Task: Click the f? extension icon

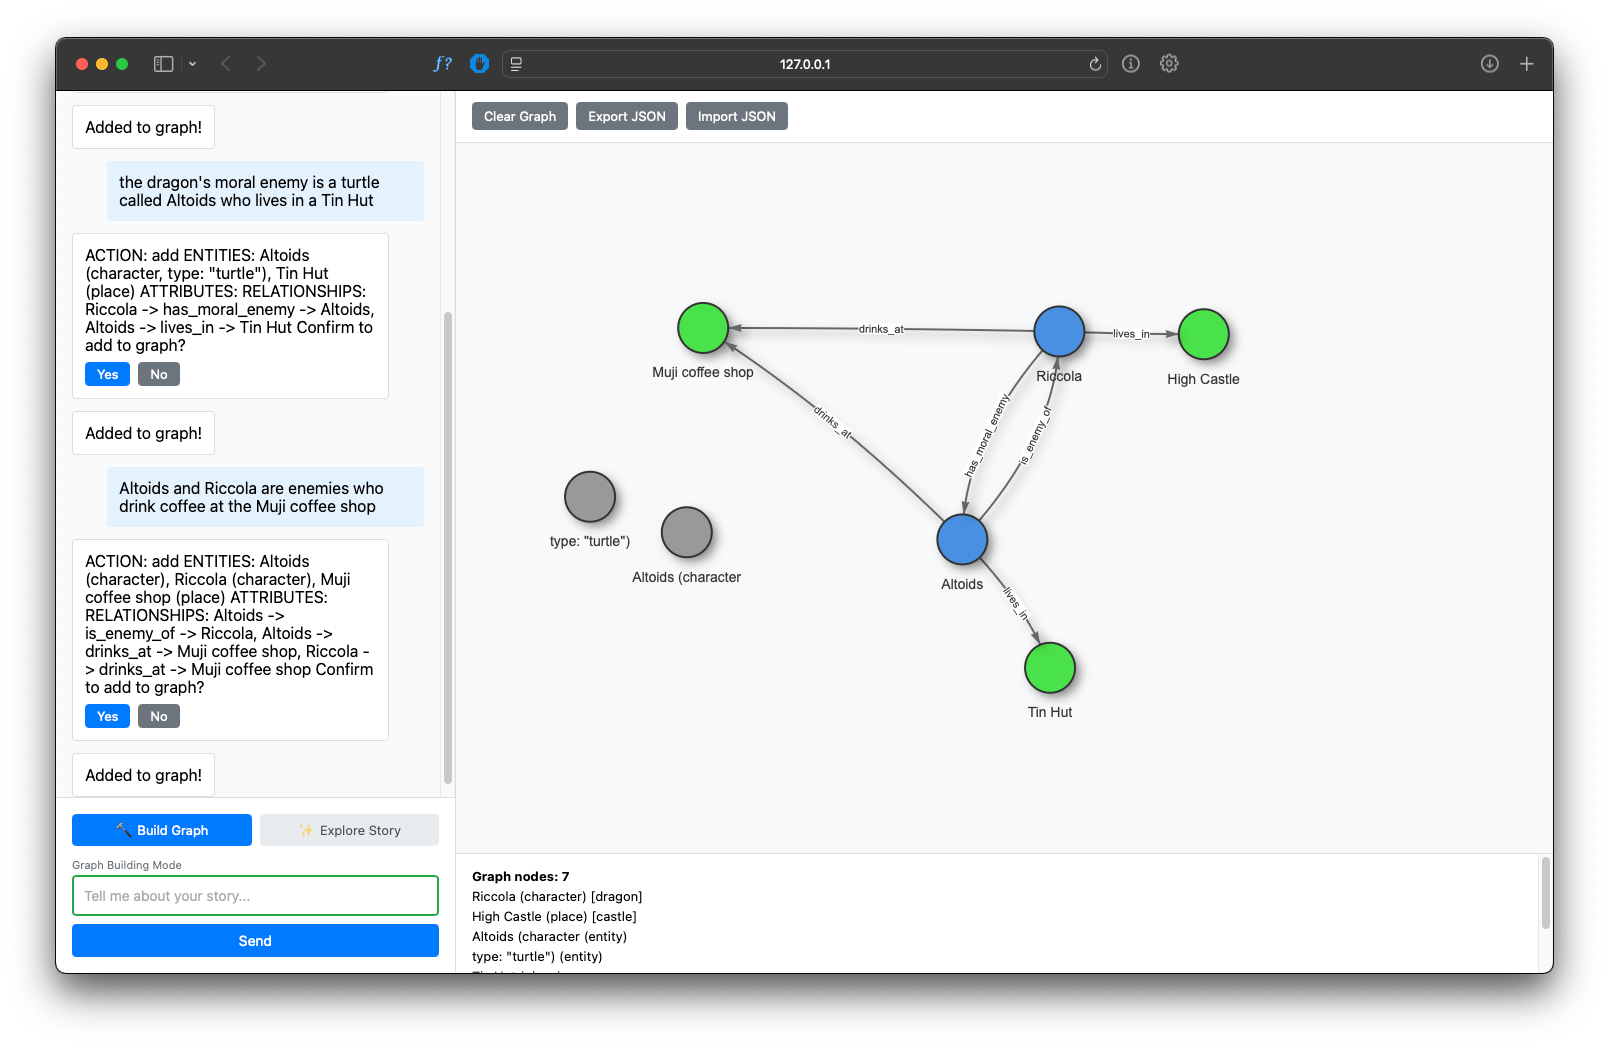Action: (442, 64)
